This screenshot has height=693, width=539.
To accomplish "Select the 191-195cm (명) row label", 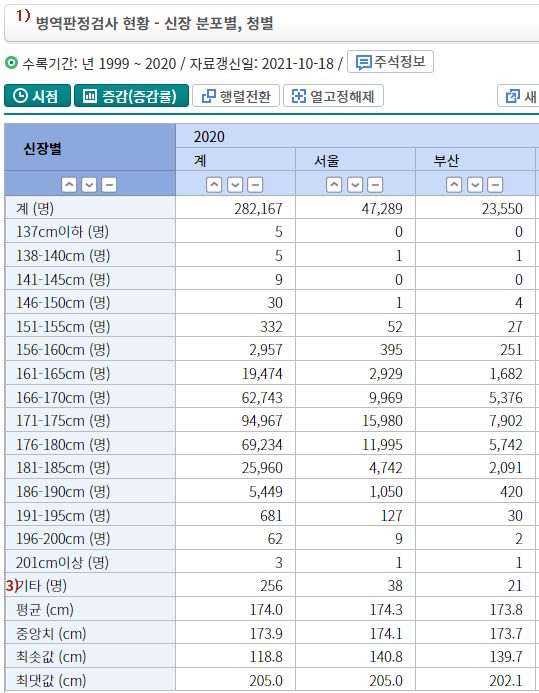I will click(63, 516).
